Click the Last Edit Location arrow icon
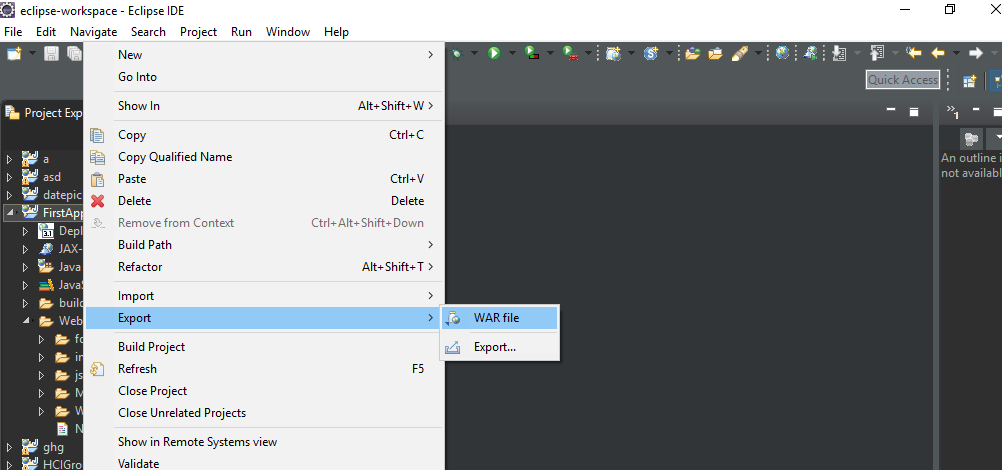Viewport: 1002px width, 470px height. (x=914, y=54)
